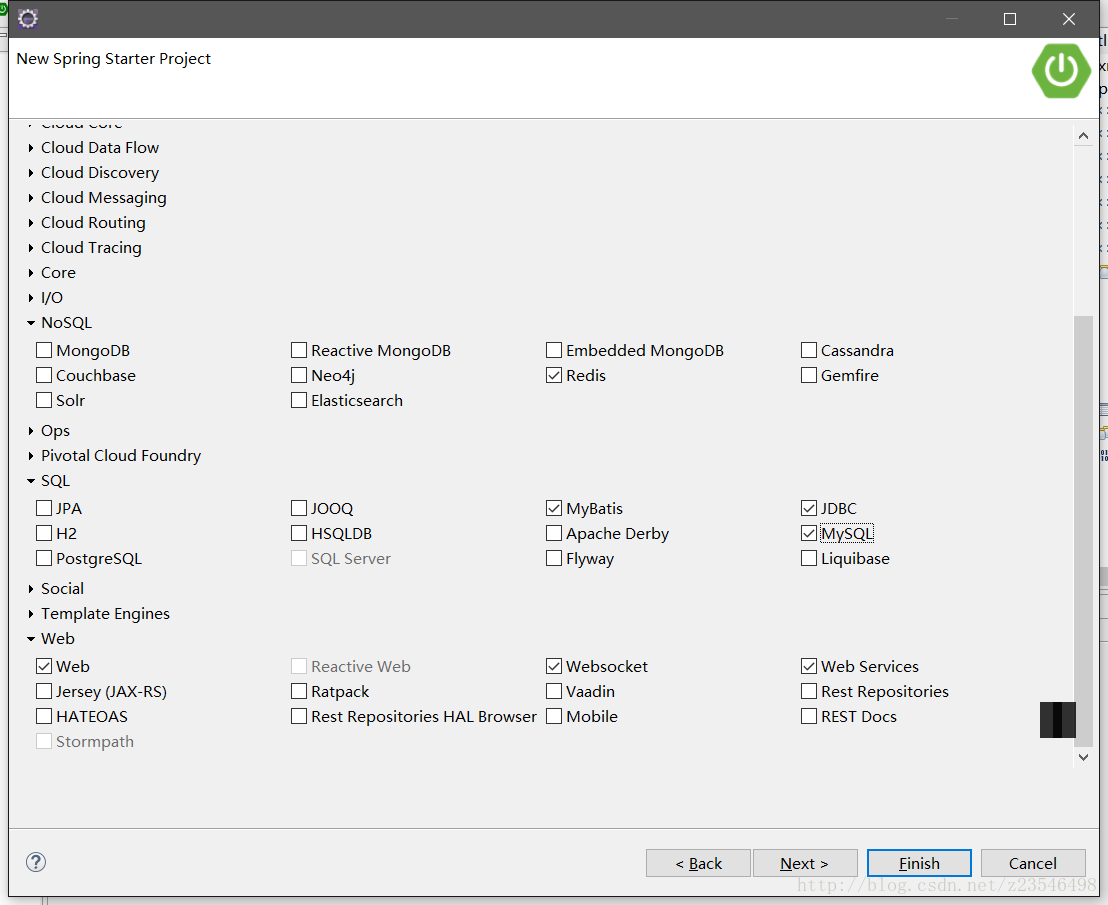Image resolution: width=1108 pixels, height=905 pixels.
Task: Select the Cassandra dependency
Action: pos(809,350)
